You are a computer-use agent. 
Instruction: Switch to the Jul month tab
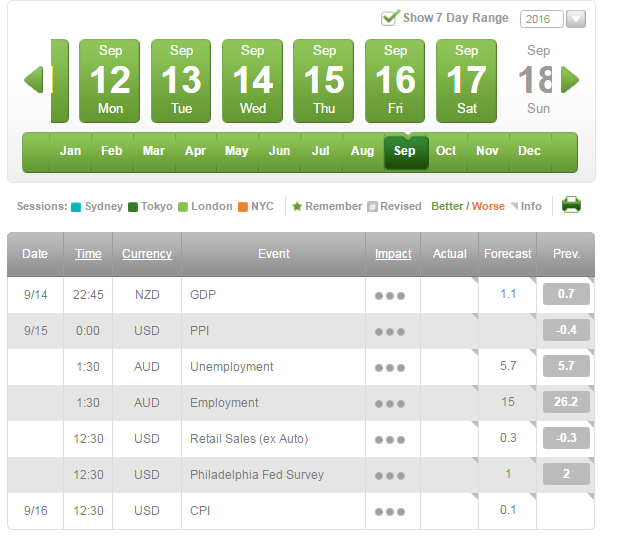point(320,151)
